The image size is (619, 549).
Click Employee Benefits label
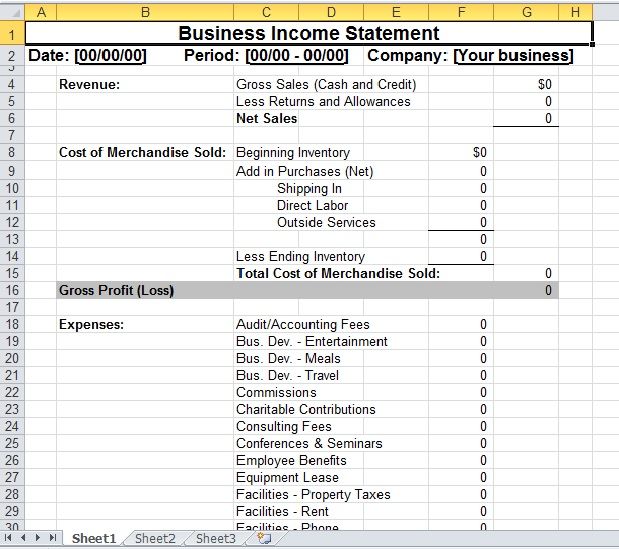pyautogui.click(x=291, y=460)
